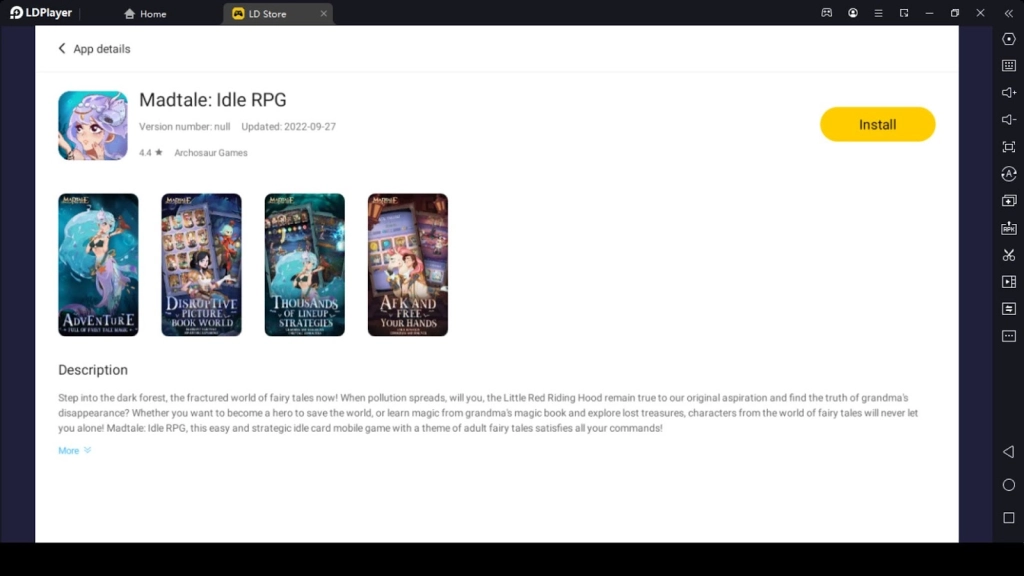The image size is (1024, 576).
Task: Collapse the sidebar with the double-chevron arrows
Action: (x=1007, y=13)
